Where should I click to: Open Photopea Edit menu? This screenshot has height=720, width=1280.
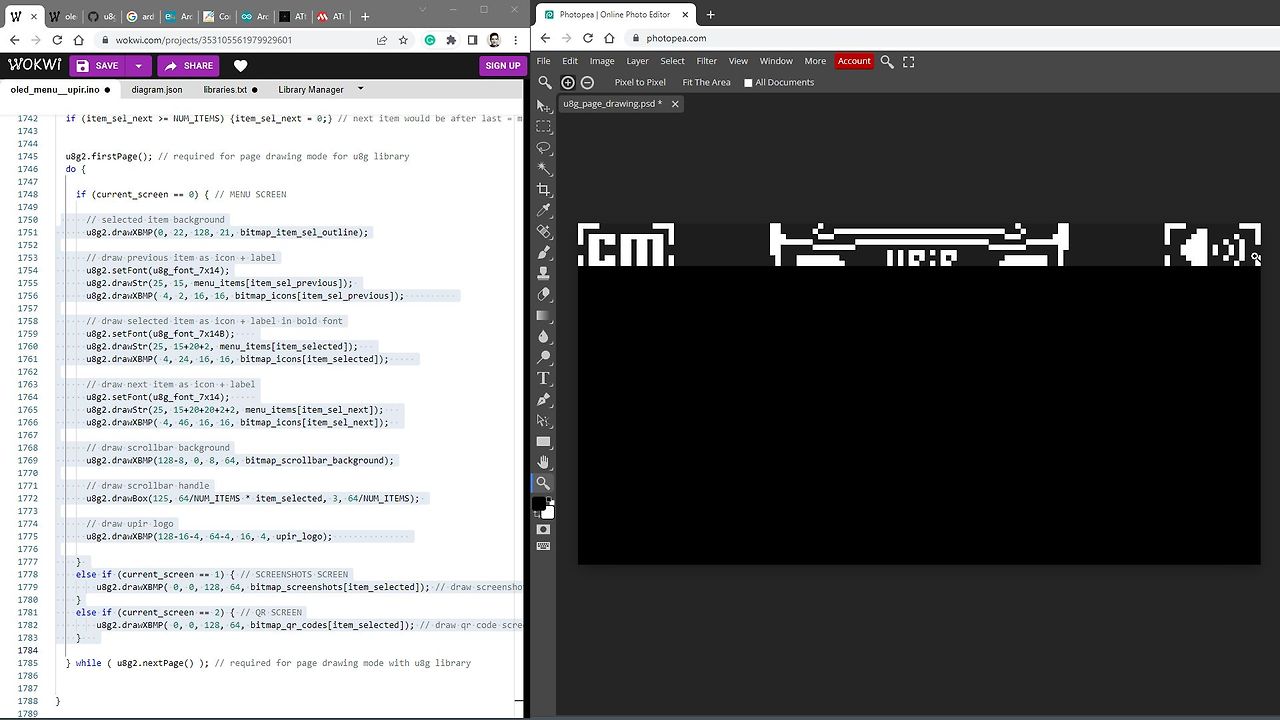click(570, 61)
